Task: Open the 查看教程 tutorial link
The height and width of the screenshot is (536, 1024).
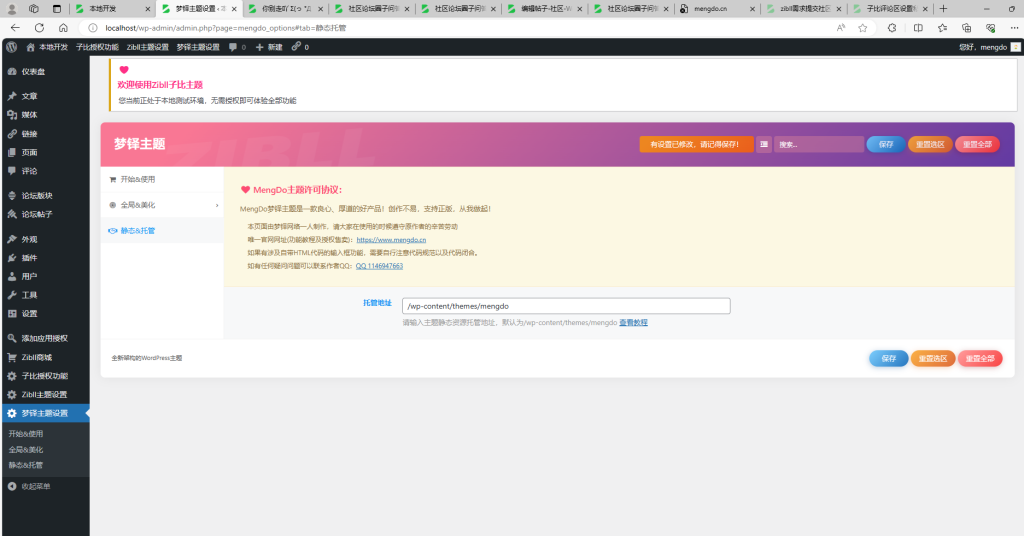Action: click(633, 323)
